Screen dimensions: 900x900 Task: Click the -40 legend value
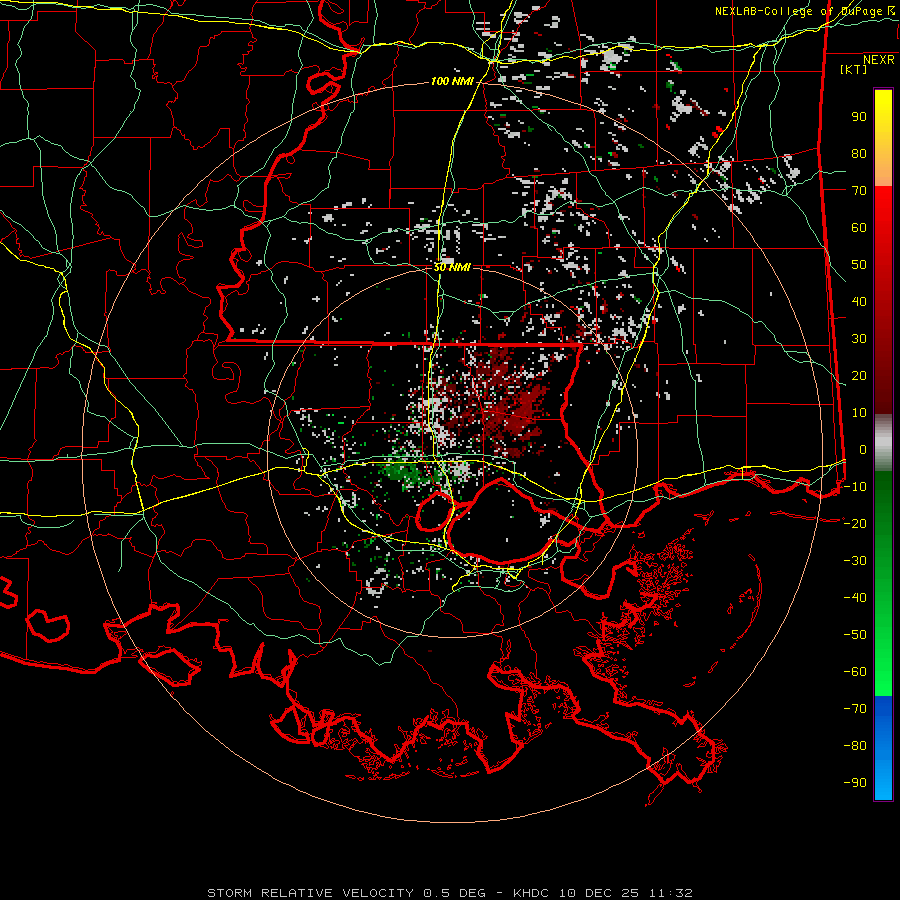(x=855, y=598)
